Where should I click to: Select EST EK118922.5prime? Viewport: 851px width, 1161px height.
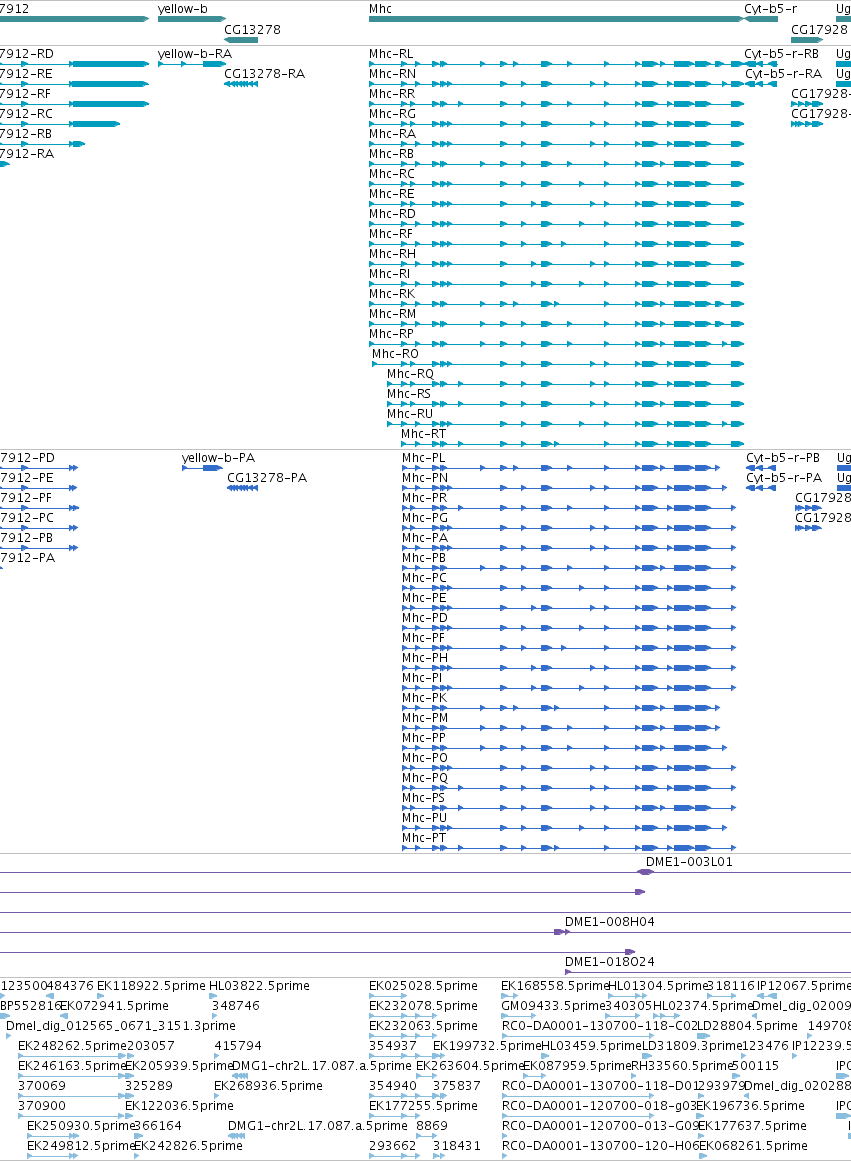[x=151, y=986]
